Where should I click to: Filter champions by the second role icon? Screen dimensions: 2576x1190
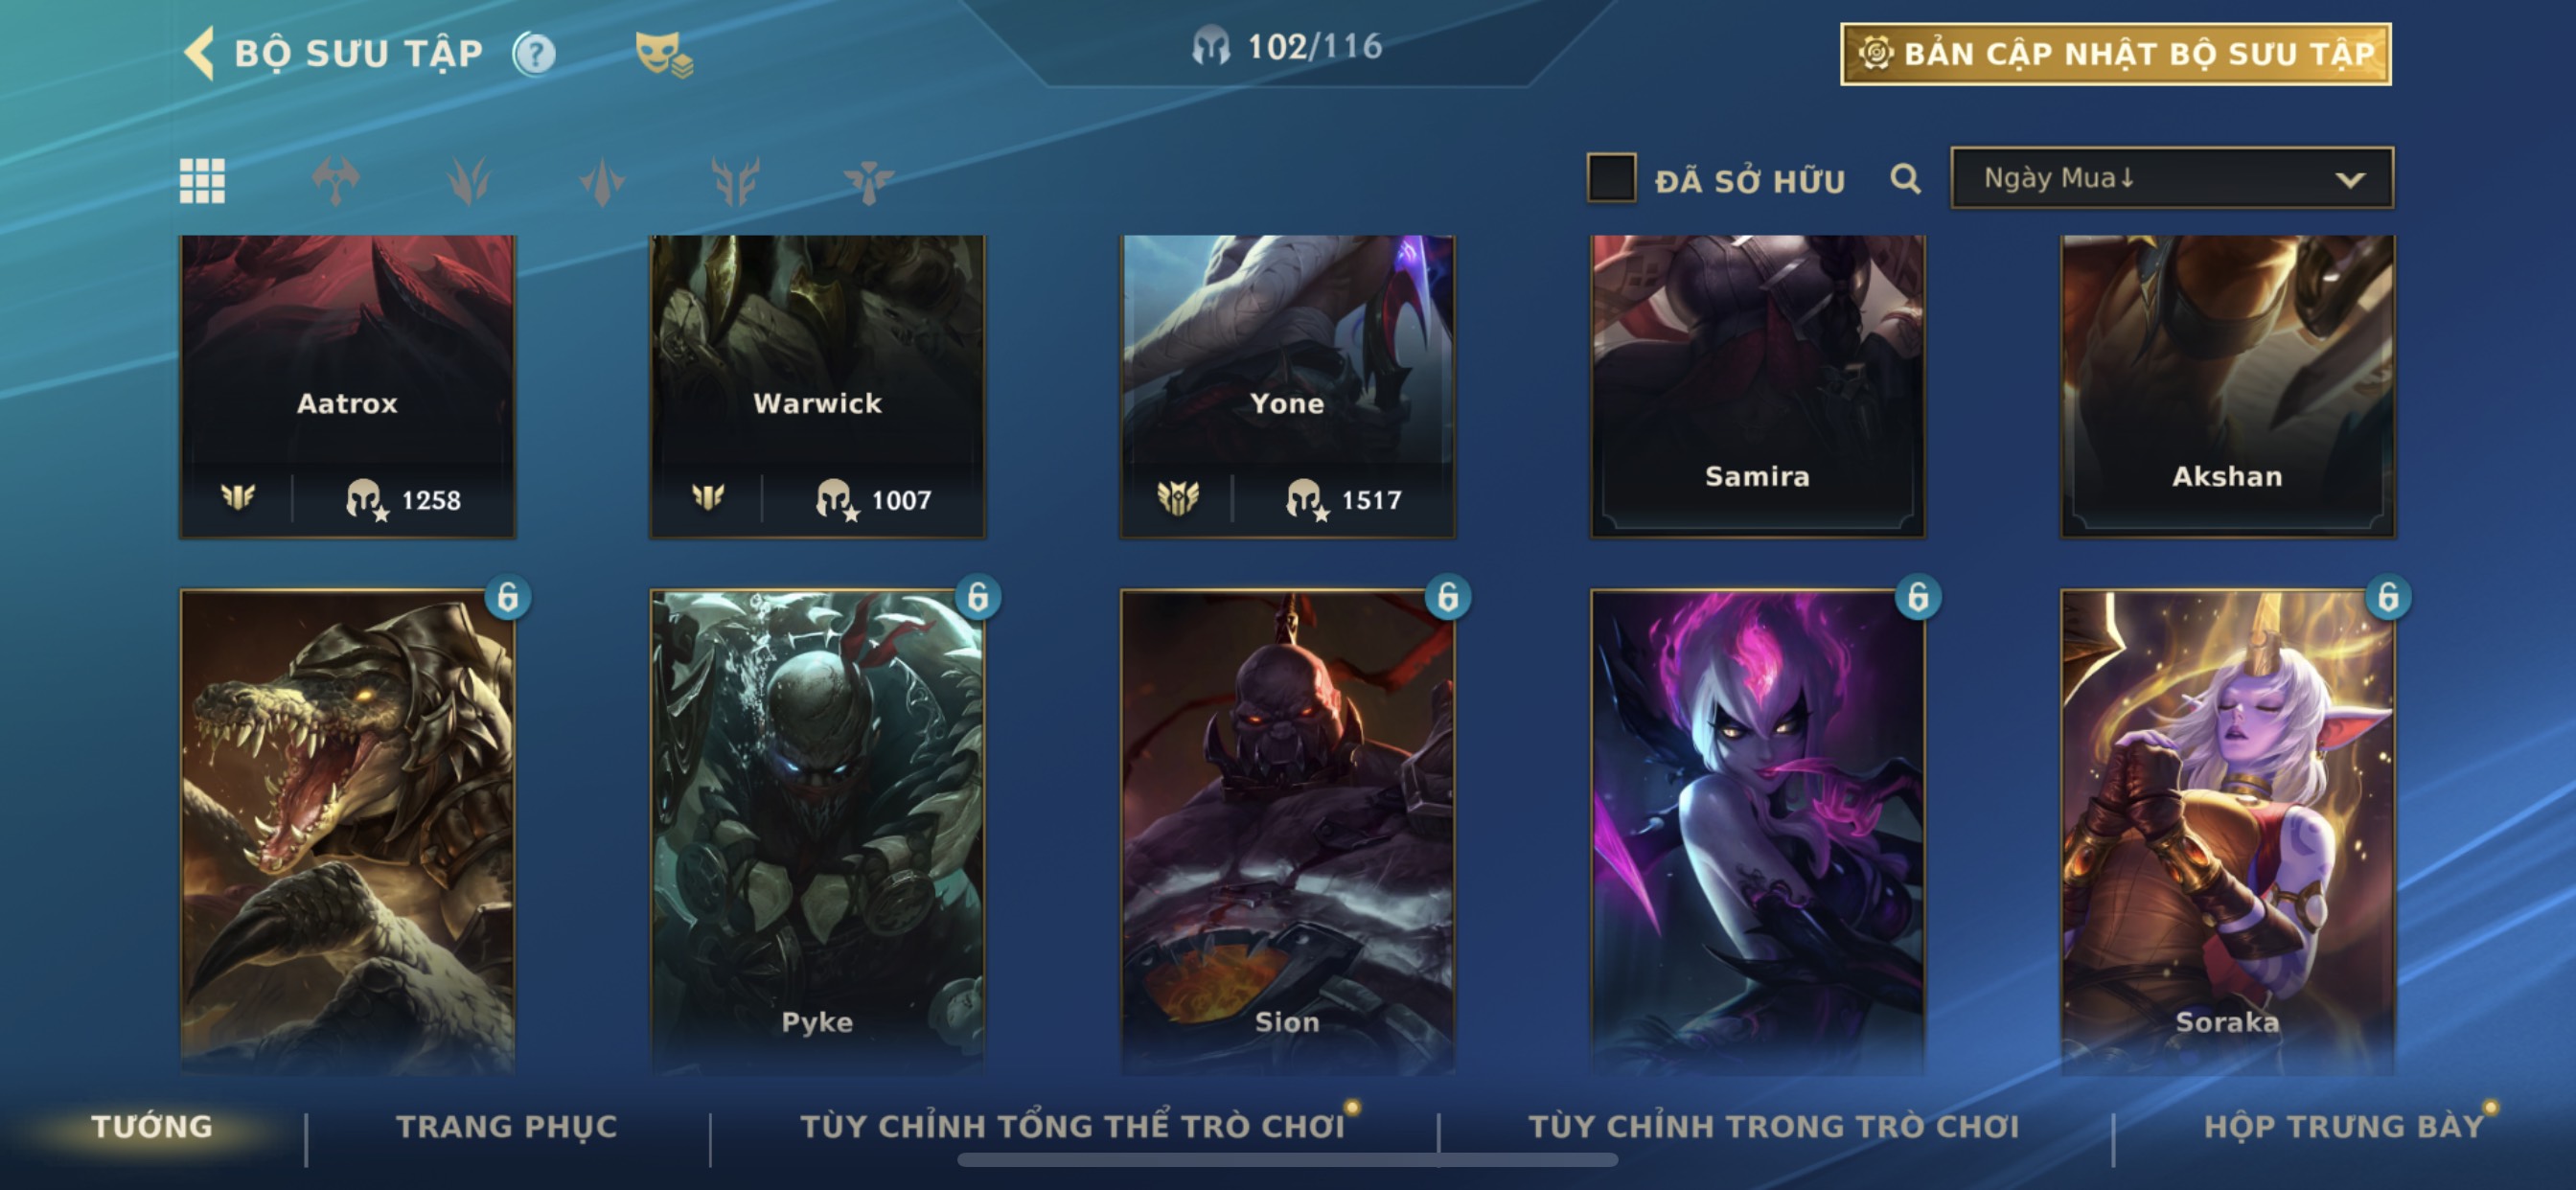tap(468, 181)
